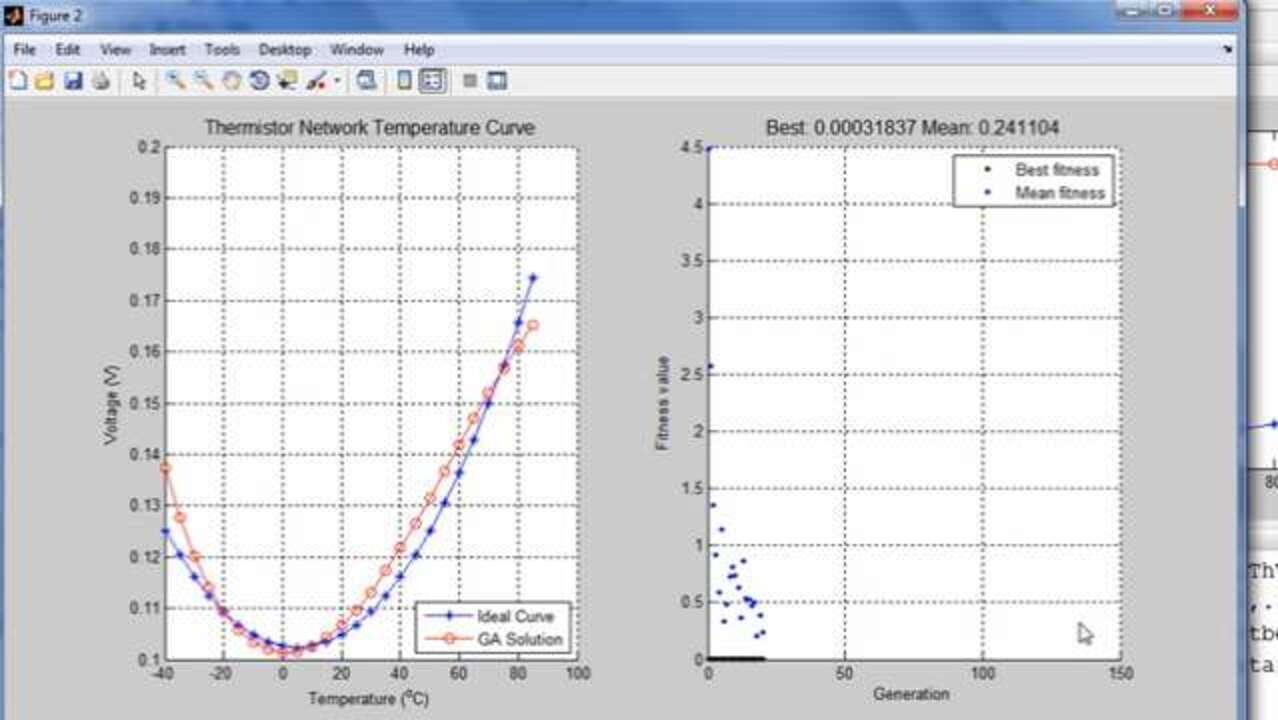The image size is (1278, 720).
Task: Open the Tools menu
Action: (x=222, y=49)
